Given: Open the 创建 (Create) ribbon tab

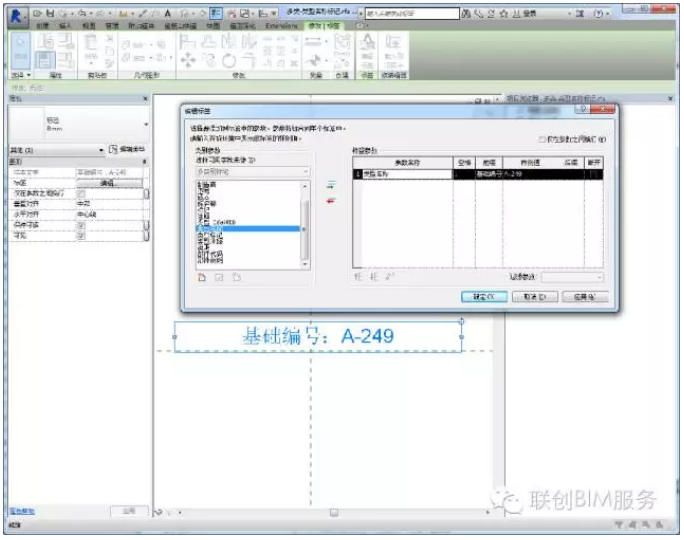Looking at the screenshot, I should (42, 26).
